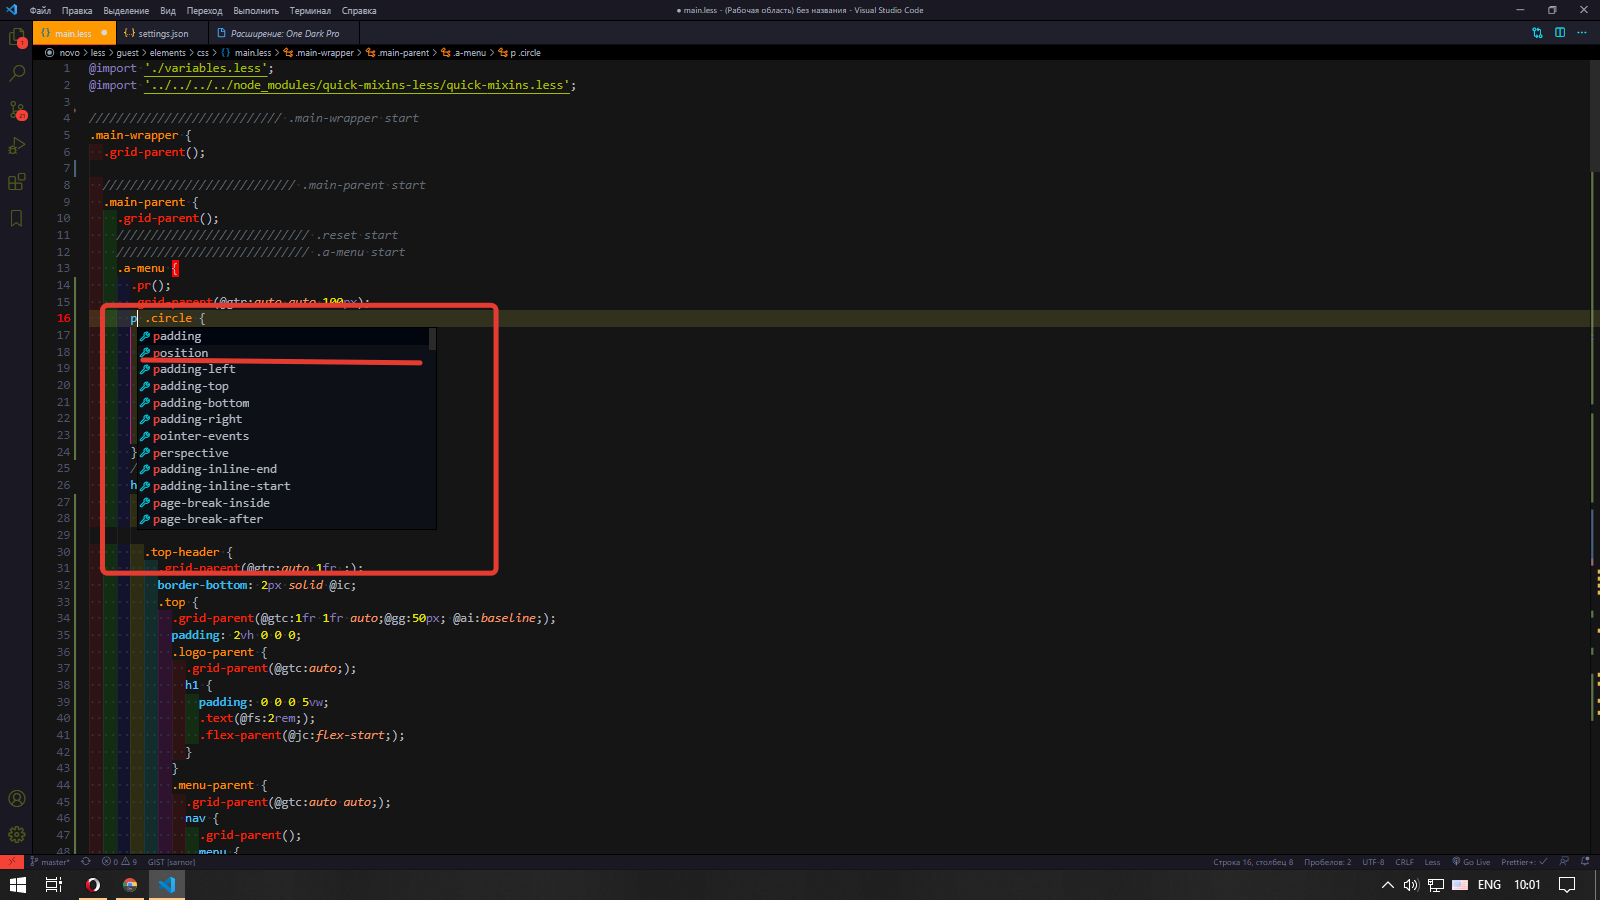
Task: Open the Windows Action Center
Action: (1567, 885)
